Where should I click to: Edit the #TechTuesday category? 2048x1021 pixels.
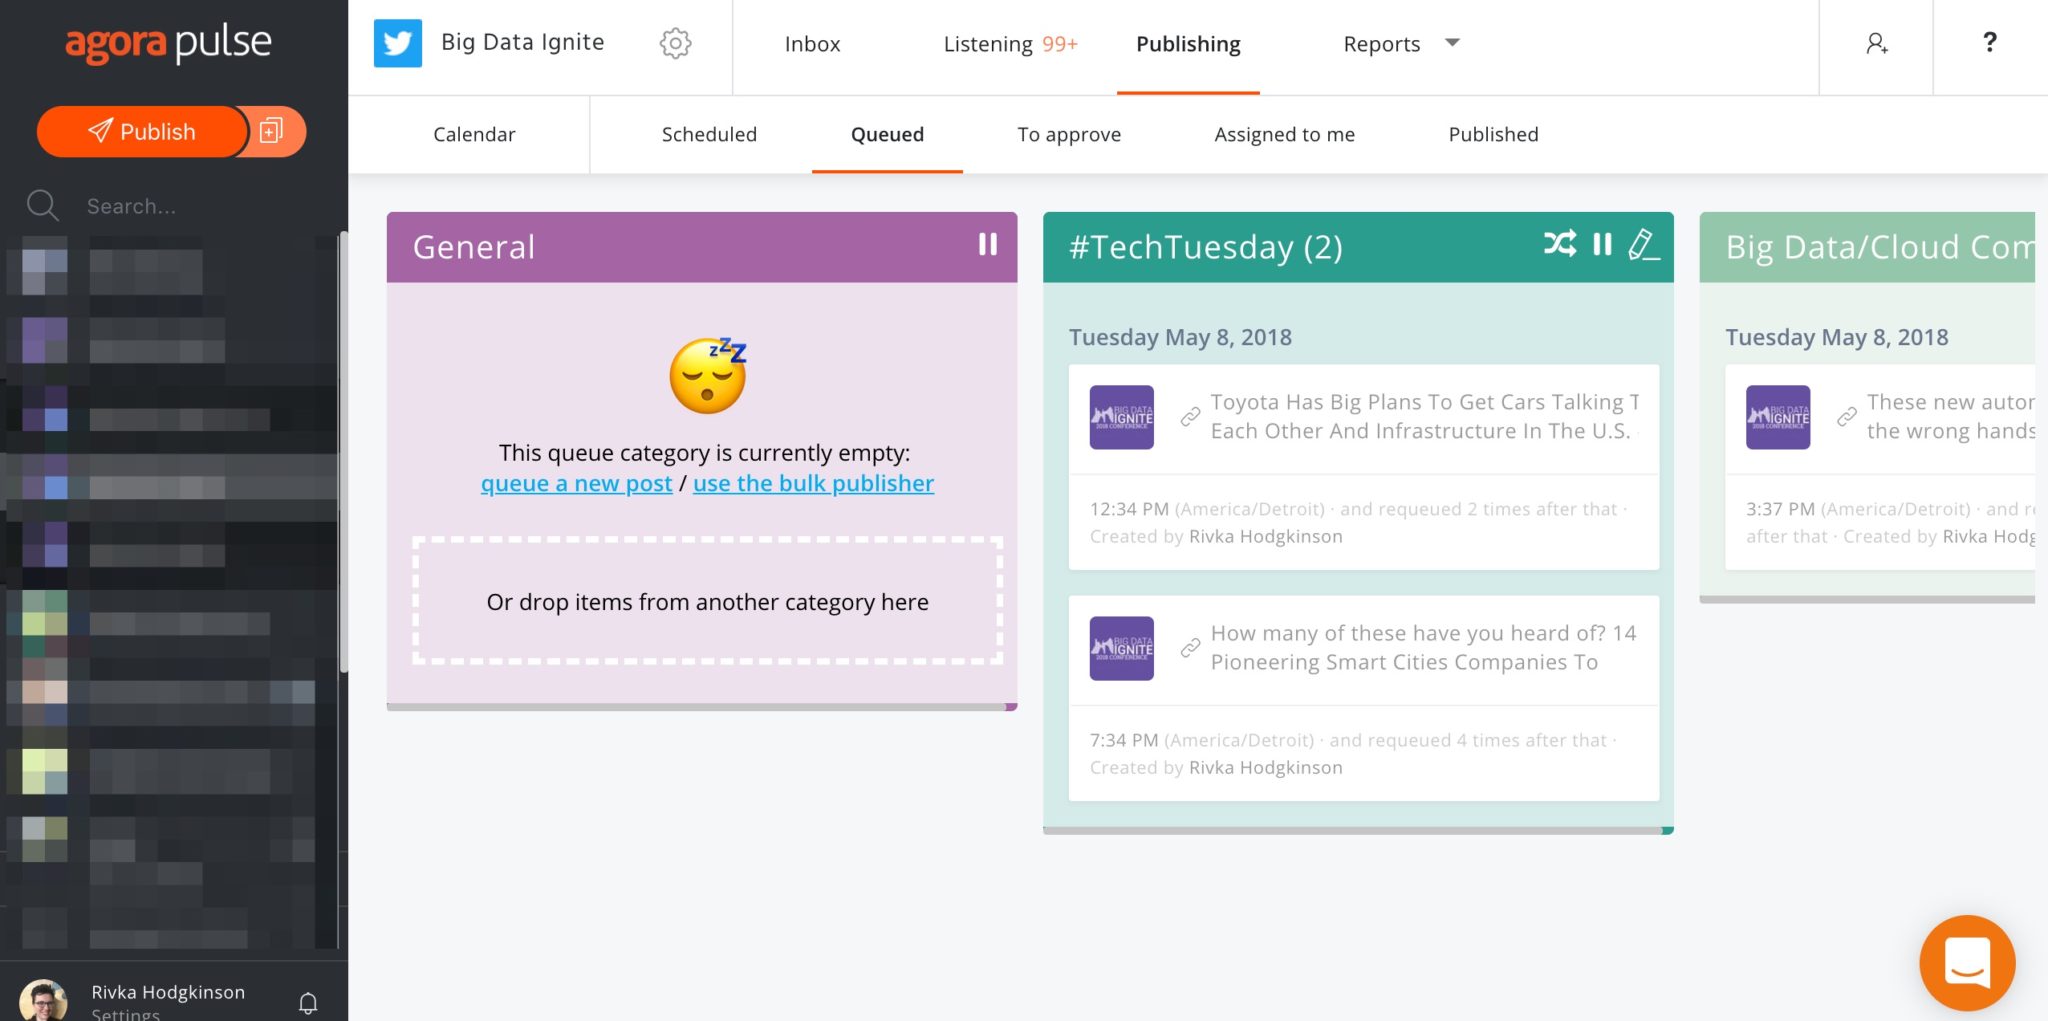click(1643, 244)
